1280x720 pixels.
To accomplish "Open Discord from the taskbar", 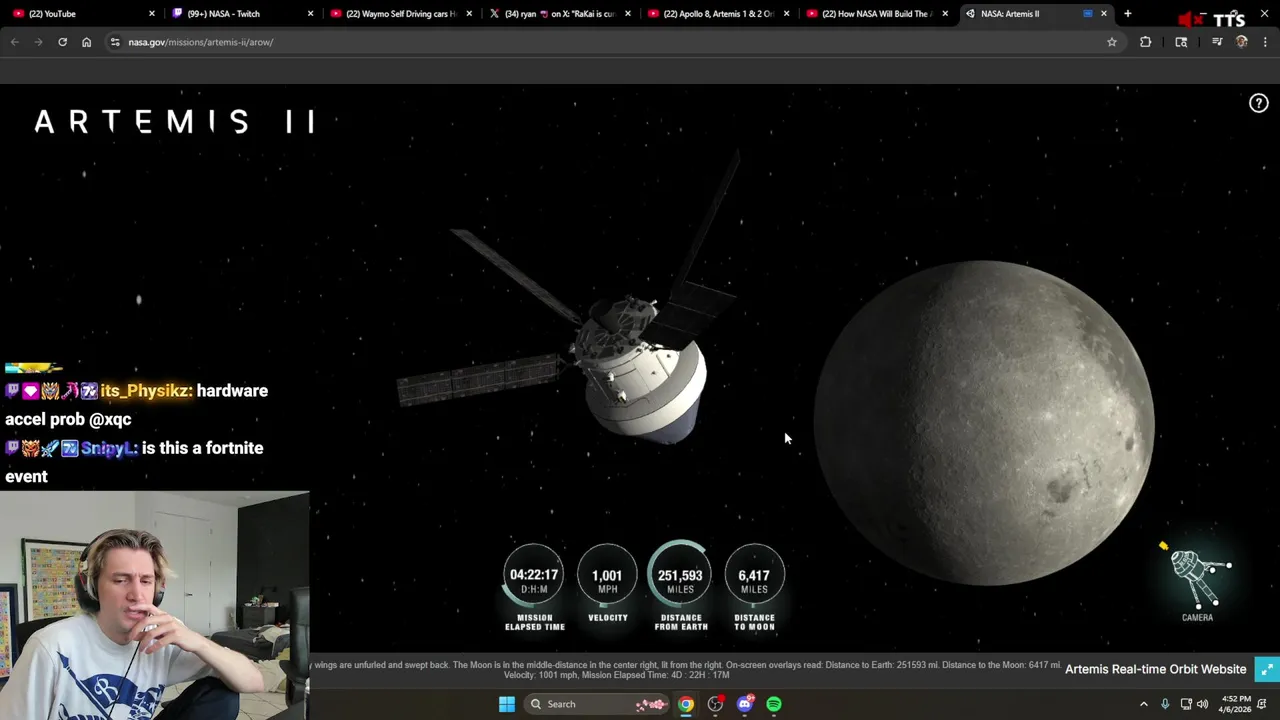I will [x=744, y=704].
